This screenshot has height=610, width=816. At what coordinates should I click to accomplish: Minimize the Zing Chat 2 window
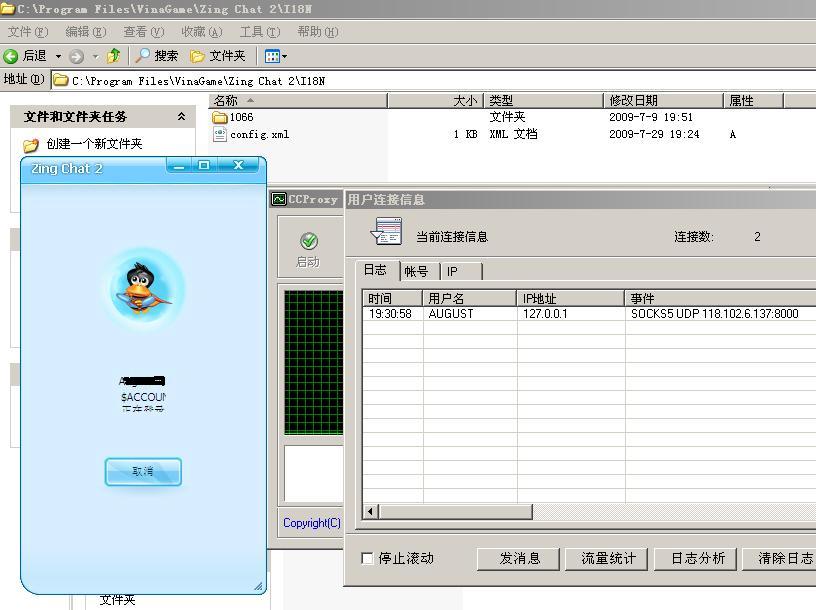(x=178, y=166)
